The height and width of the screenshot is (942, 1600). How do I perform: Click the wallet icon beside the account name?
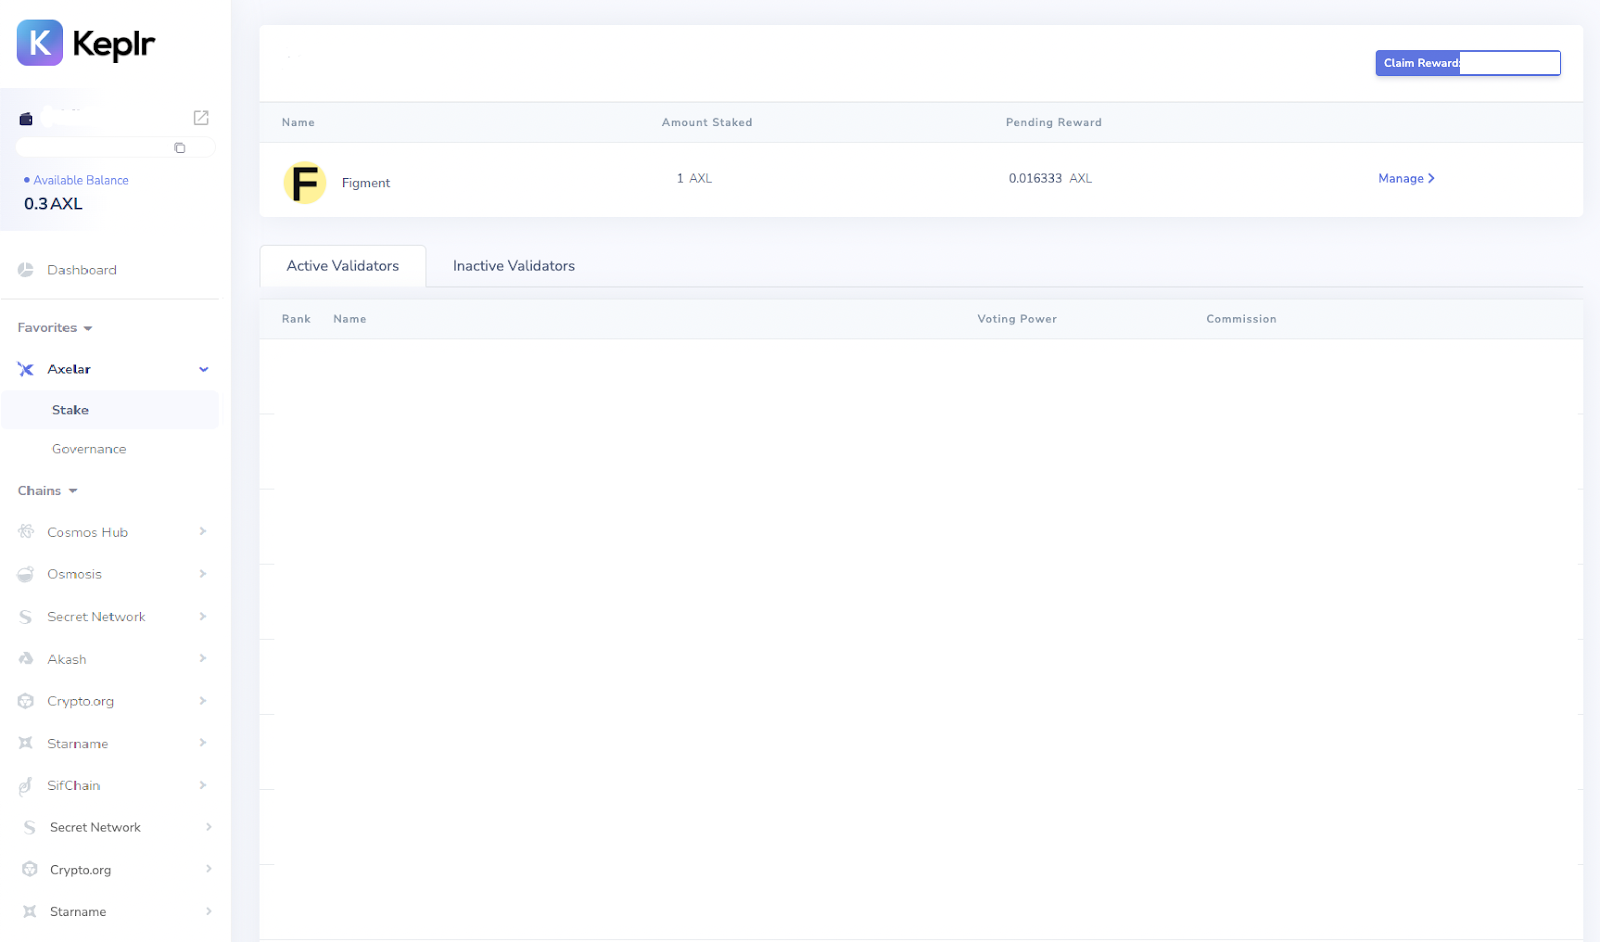point(25,117)
